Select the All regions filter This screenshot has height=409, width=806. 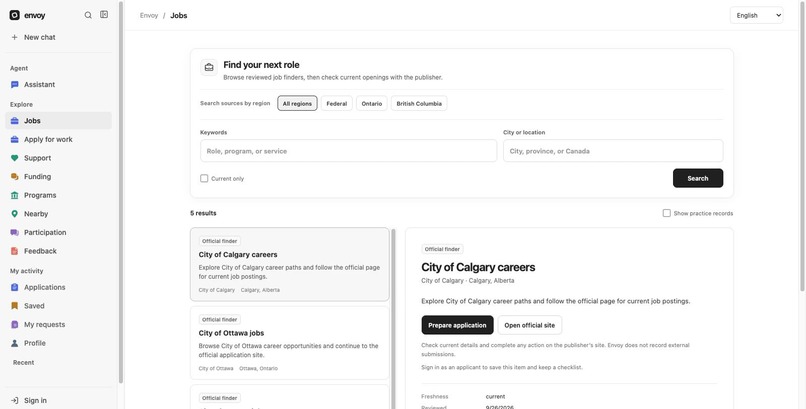(297, 103)
